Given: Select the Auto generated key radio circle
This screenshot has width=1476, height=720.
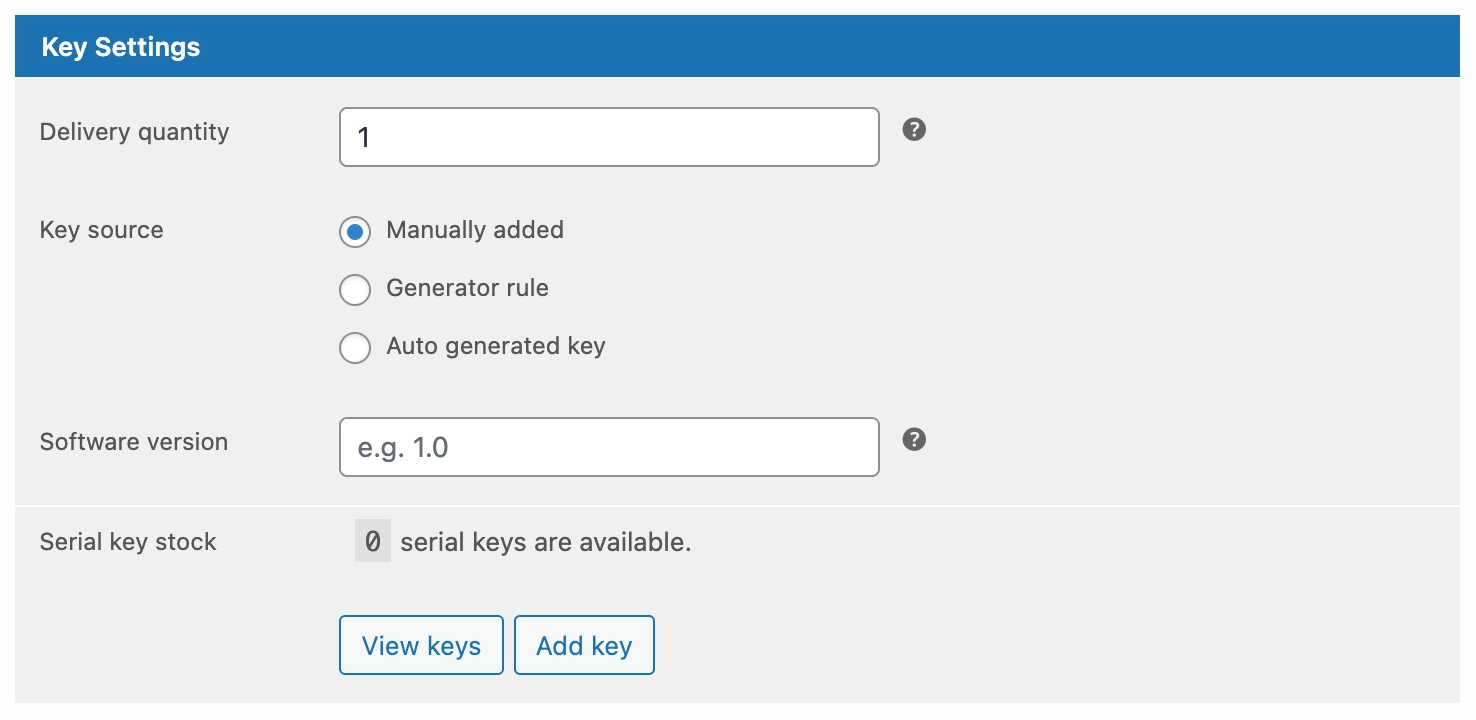Looking at the screenshot, I should [x=355, y=347].
